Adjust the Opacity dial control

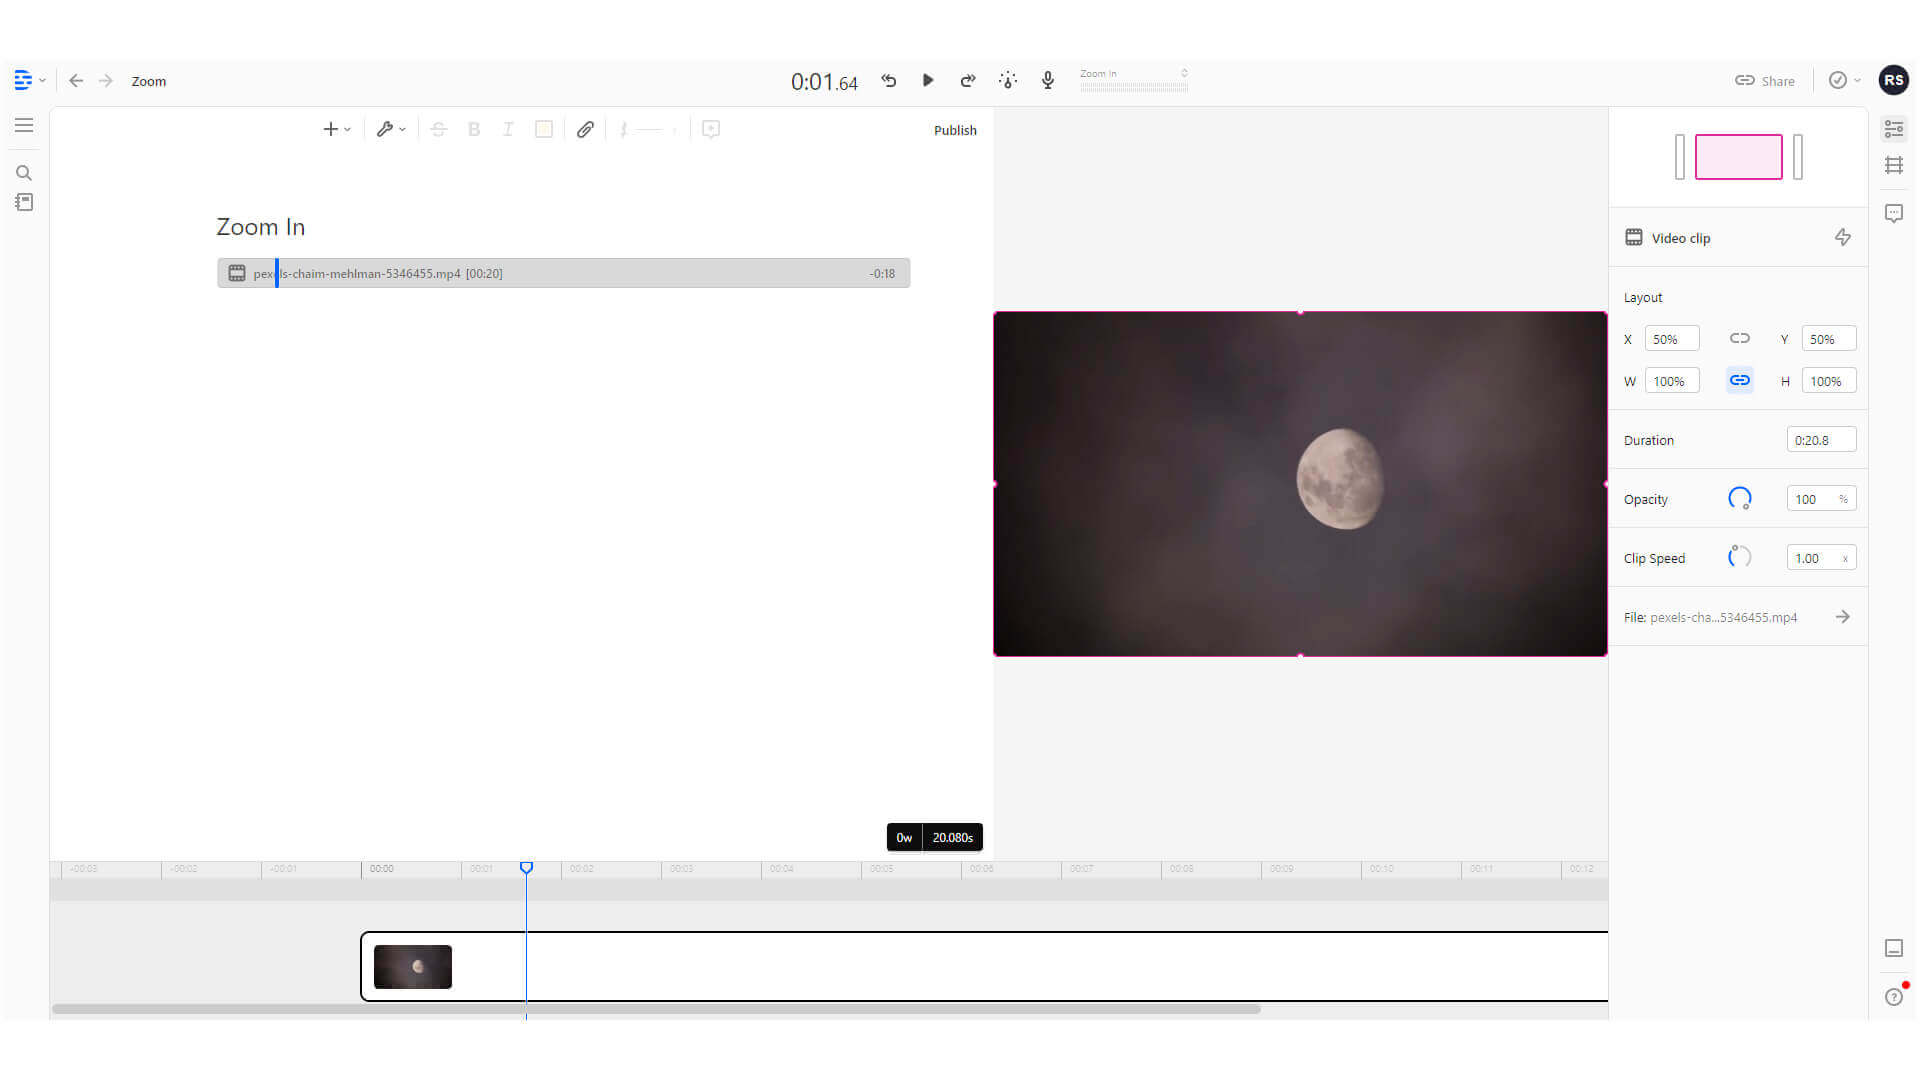(x=1740, y=497)
